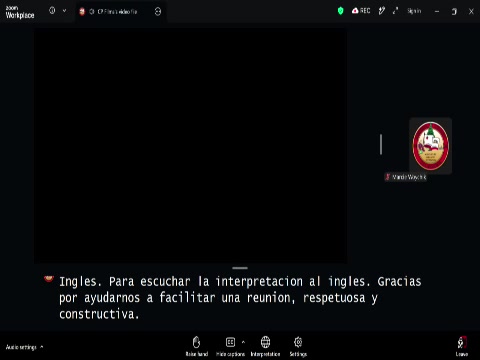Open the Interpretation globe menu

pos(265,346)
